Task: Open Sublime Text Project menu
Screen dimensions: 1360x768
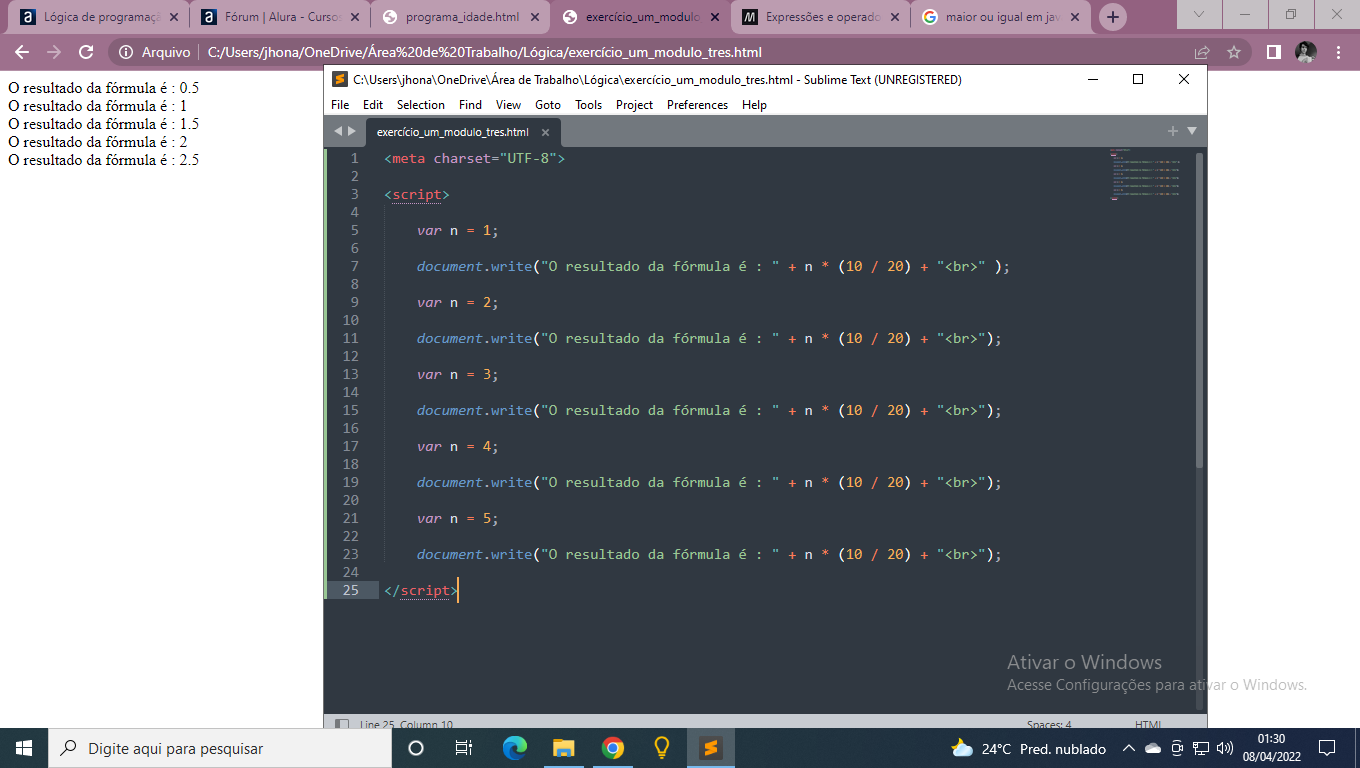Action: (634, 105)
